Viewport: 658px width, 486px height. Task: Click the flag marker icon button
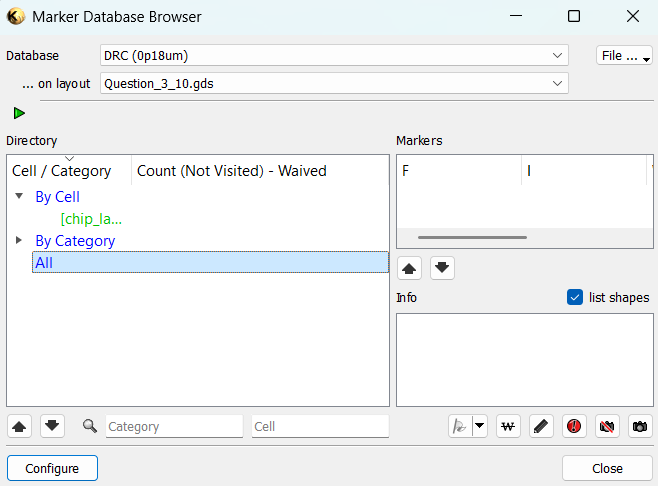[460, 426]
